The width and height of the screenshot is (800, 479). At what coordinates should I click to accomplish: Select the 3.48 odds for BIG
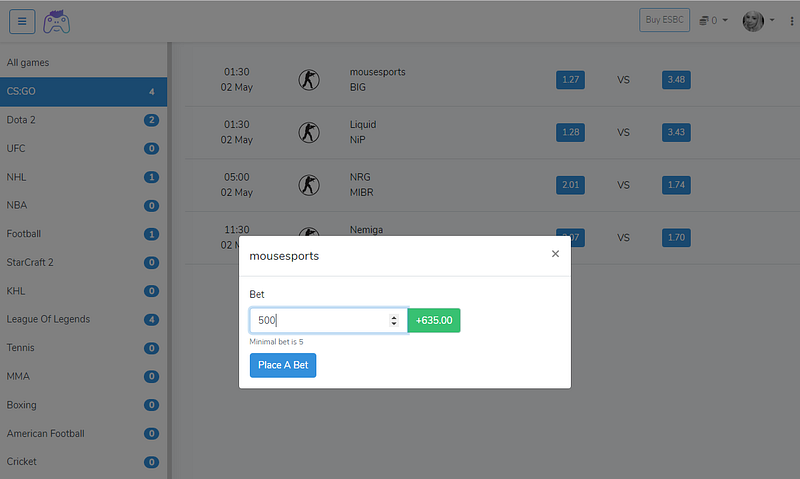pyautogui.click(x=676, y=80)
